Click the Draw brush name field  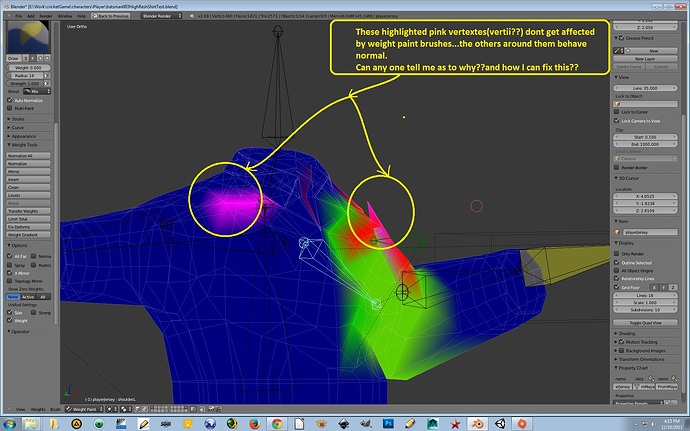(x=14, y=59)
